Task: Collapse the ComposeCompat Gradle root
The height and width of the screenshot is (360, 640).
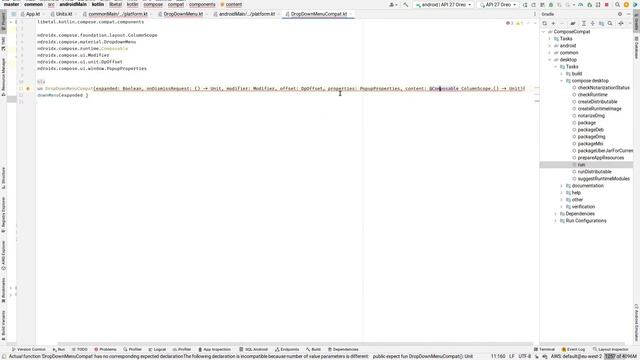Action: click(x=544, y=31)
